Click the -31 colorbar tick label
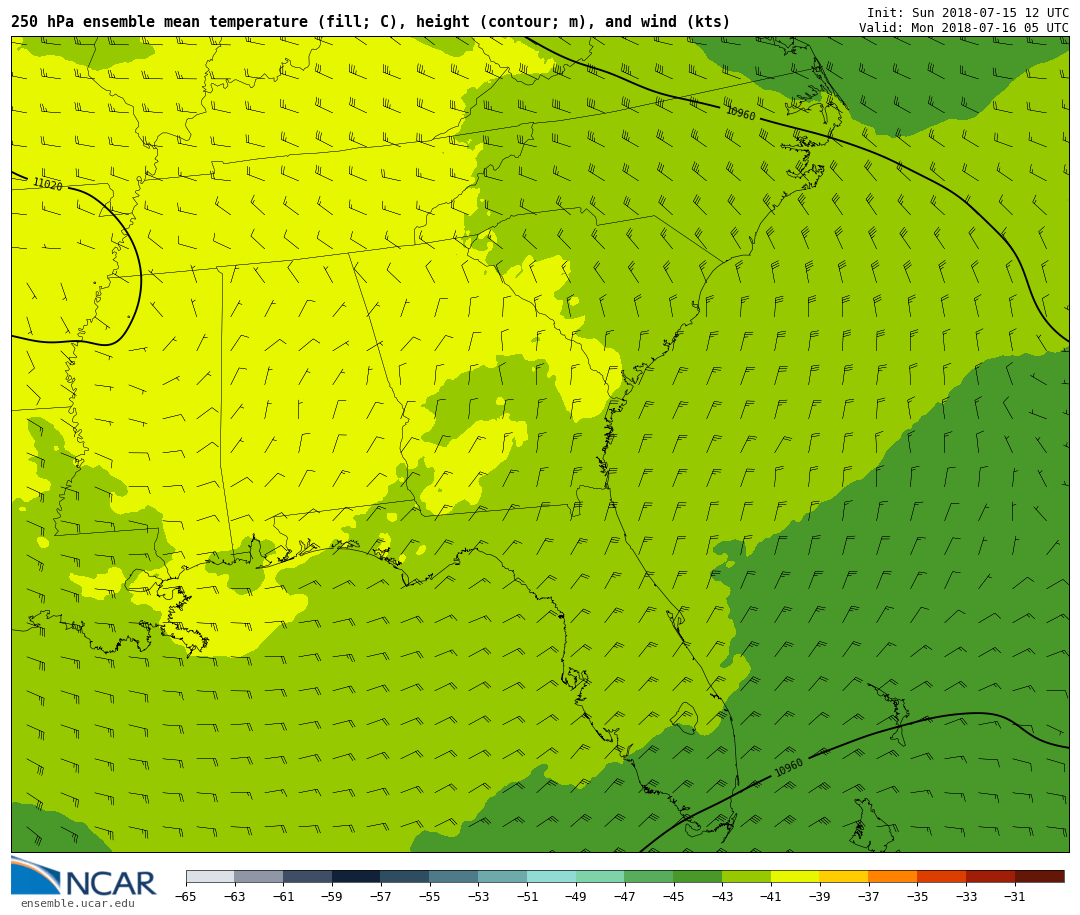This screenshot has height=915, width=1080. click(x=1015, y=896)
